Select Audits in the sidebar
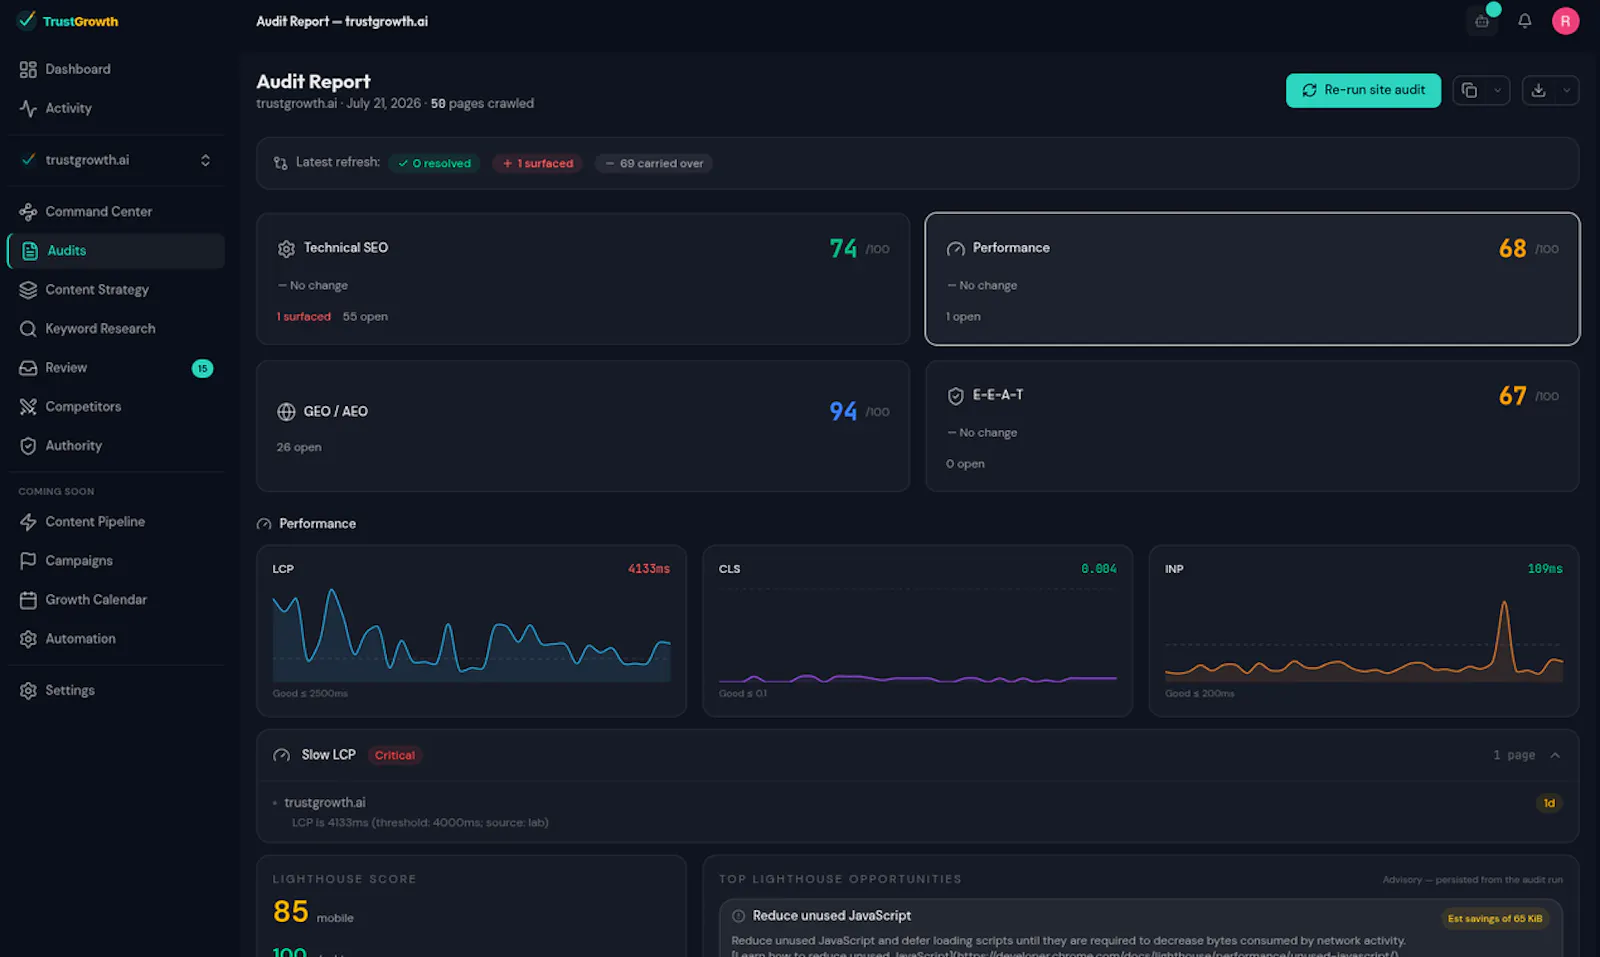Viewport: 1600px width, 957px height. (x=115, y=250)
